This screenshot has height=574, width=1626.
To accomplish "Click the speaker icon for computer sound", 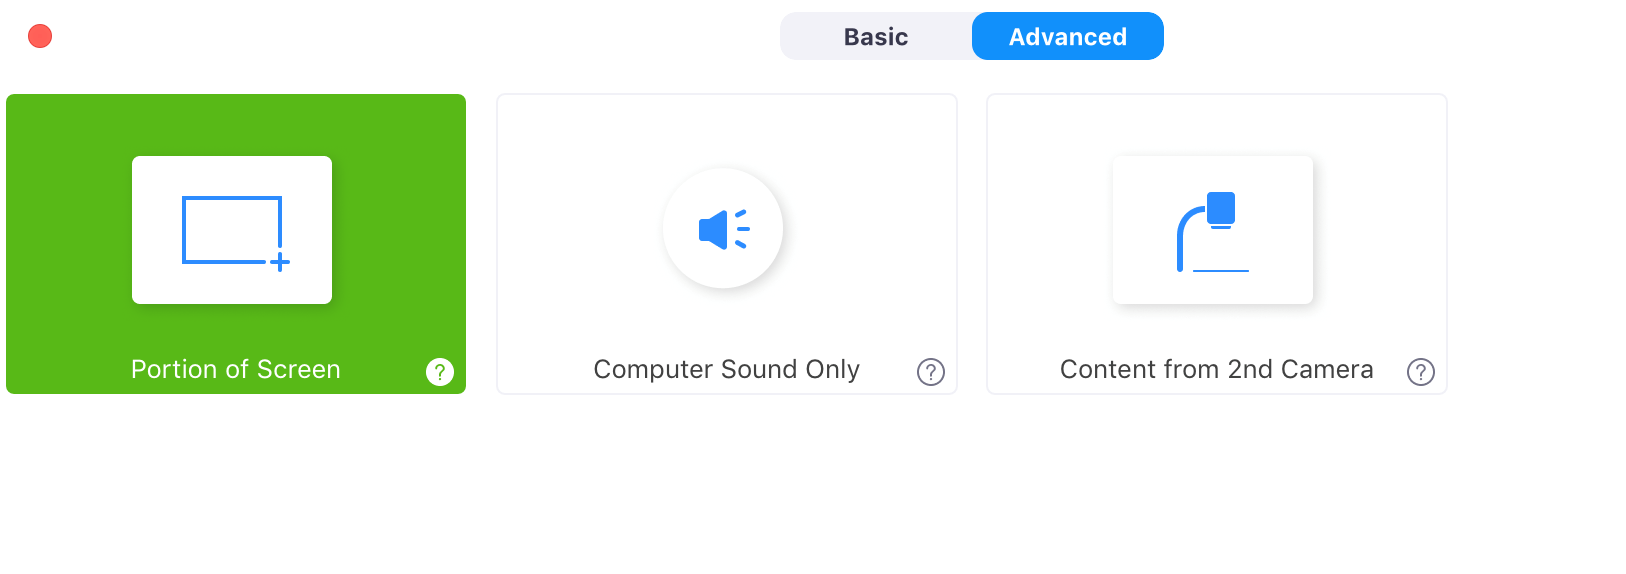I will 724,229.
